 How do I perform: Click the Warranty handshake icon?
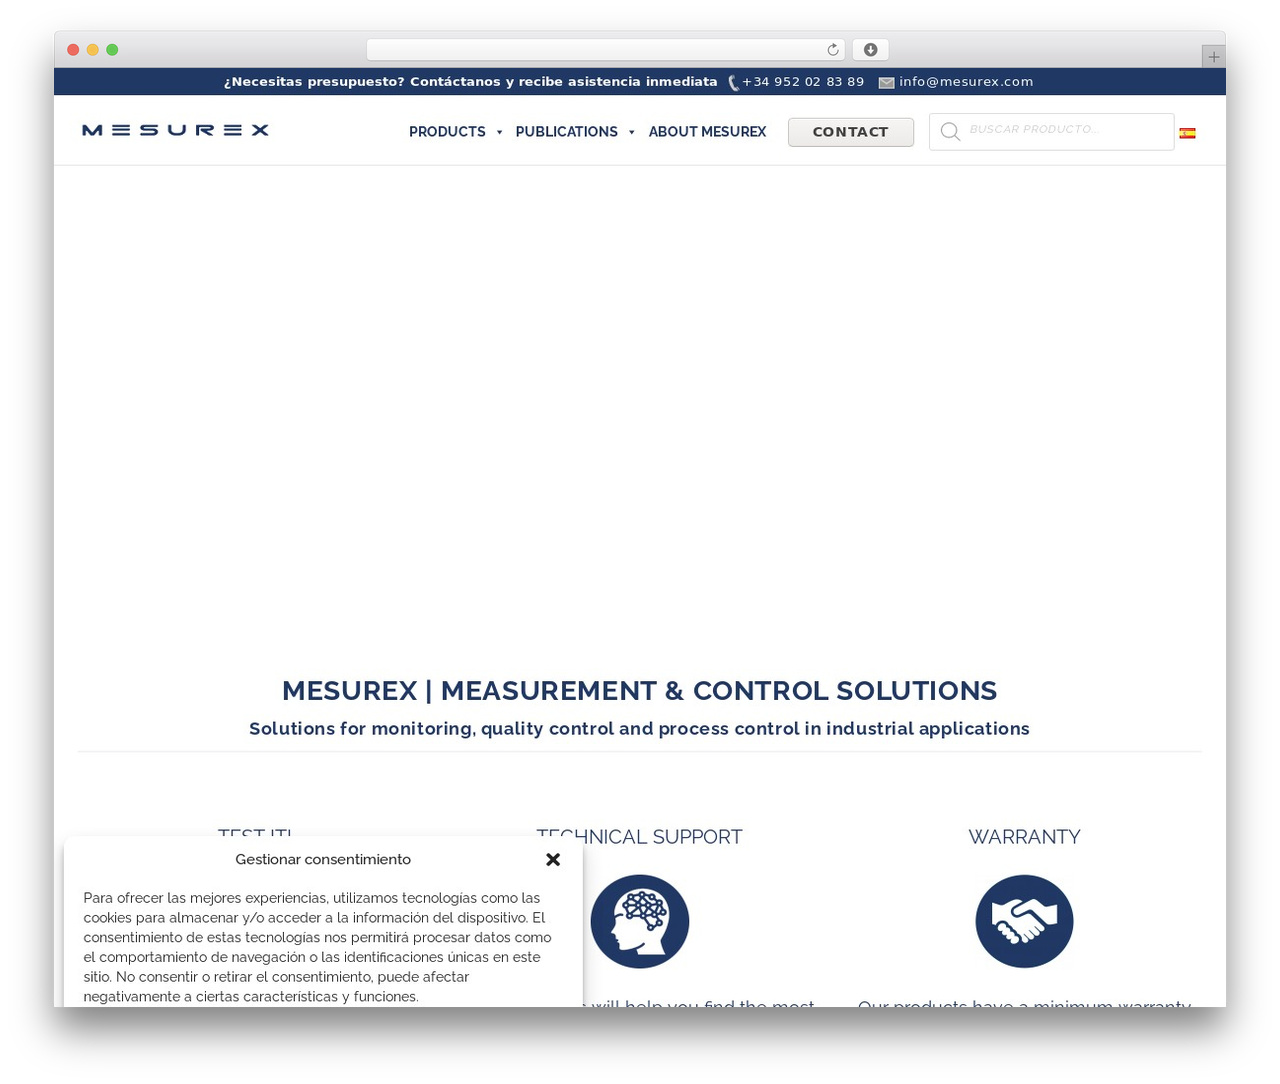[1024, 921]
